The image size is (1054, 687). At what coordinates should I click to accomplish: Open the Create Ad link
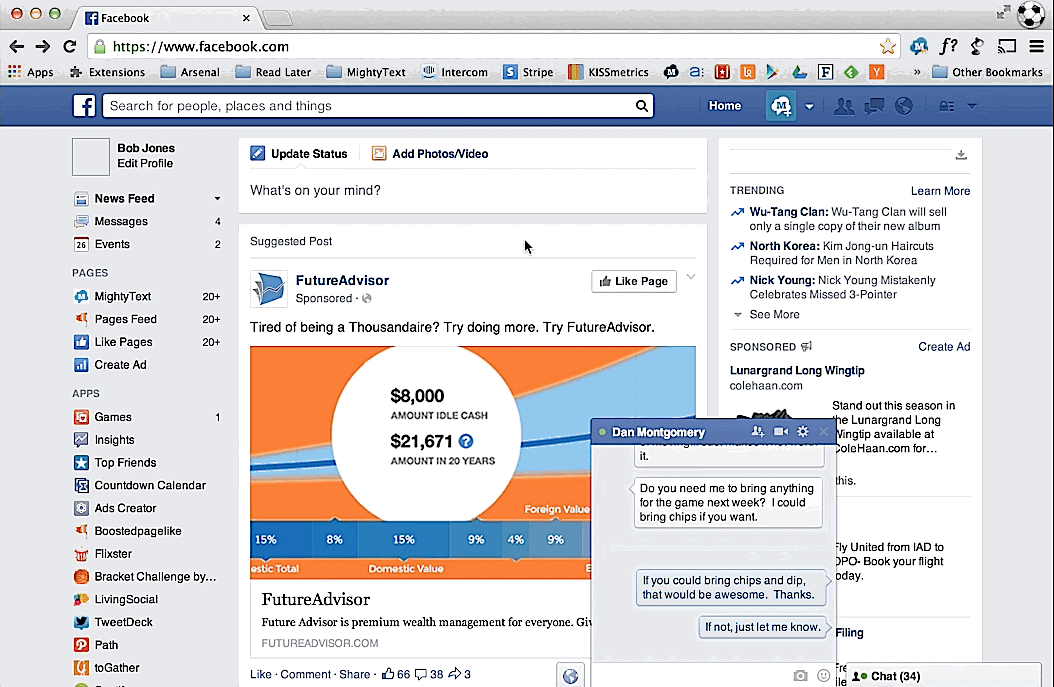point(944,346)
